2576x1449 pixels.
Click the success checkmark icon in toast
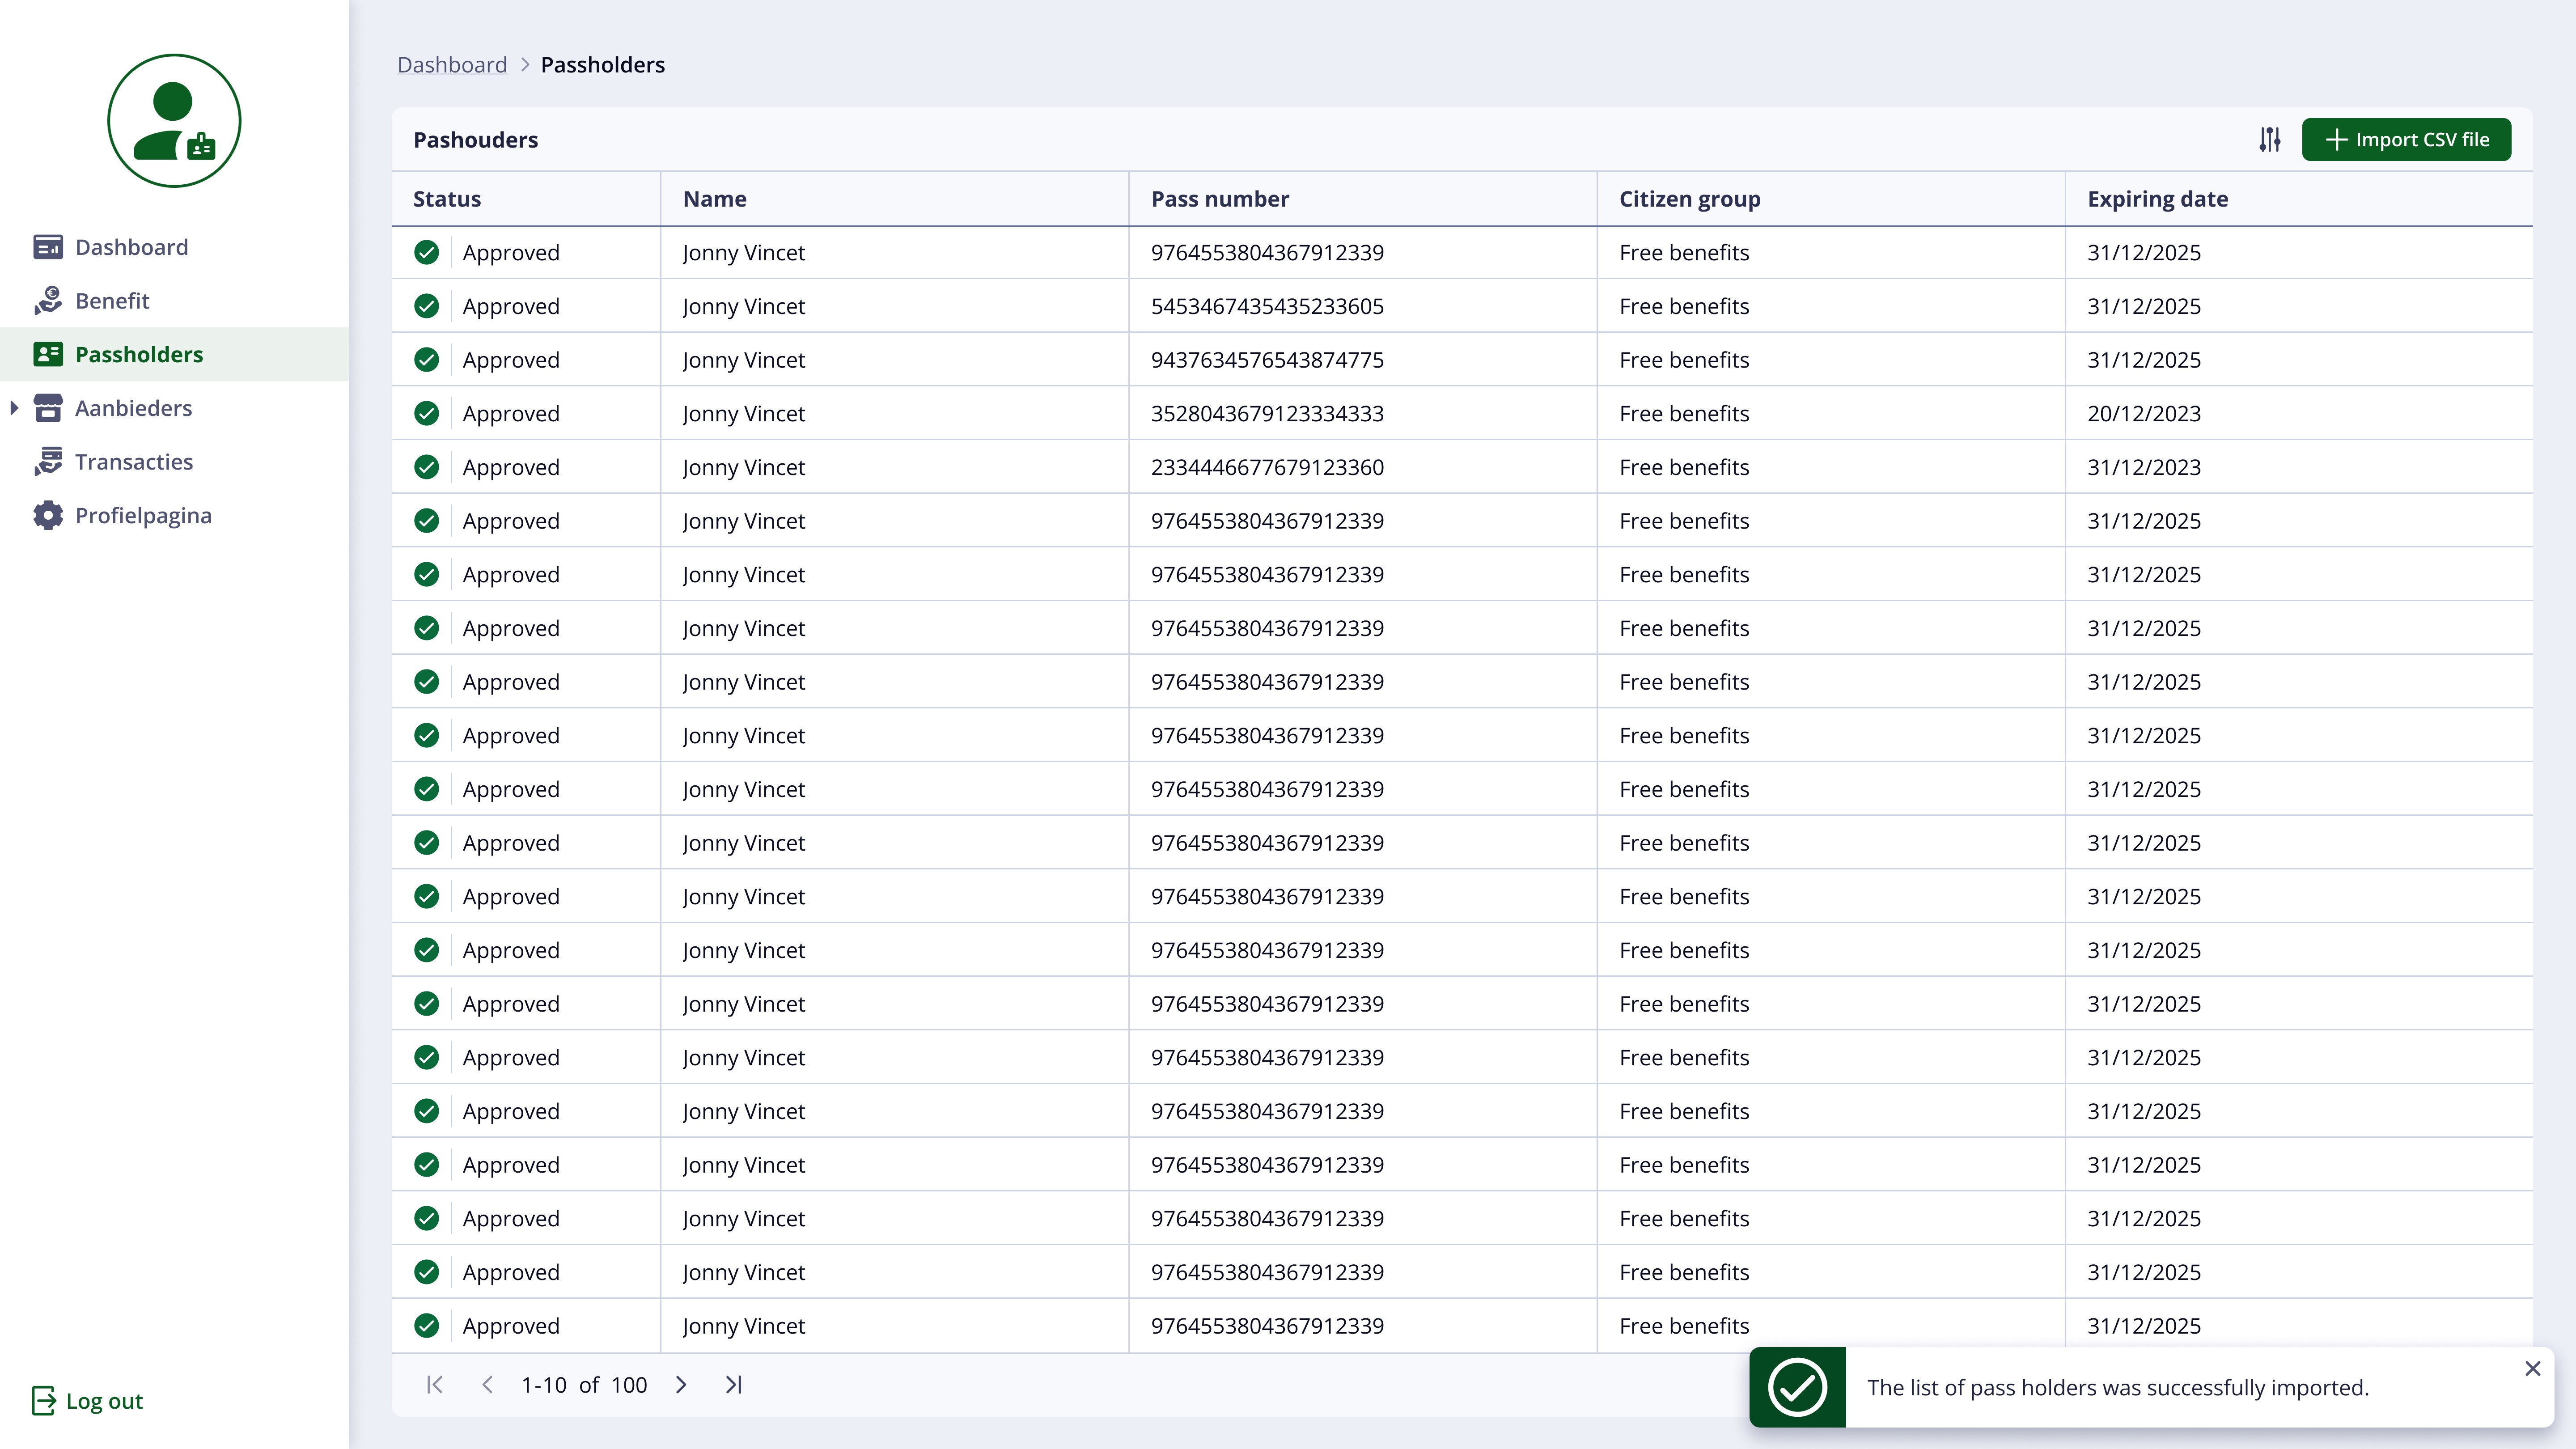click(1797, 1387)
